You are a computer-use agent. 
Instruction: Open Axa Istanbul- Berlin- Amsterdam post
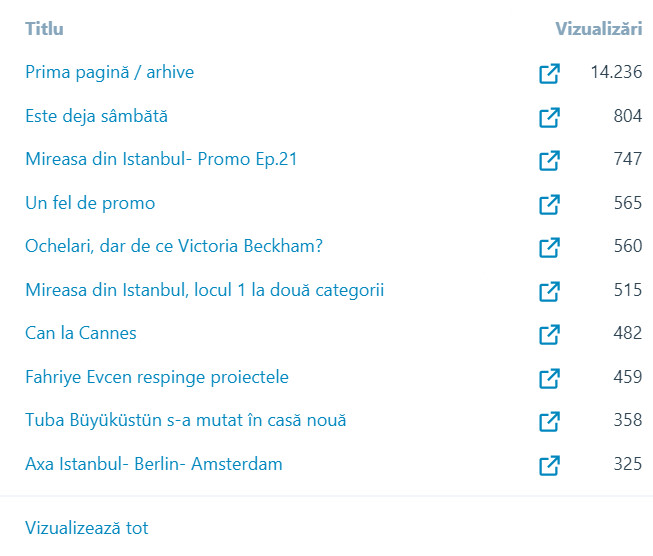(x=154, y=464)
